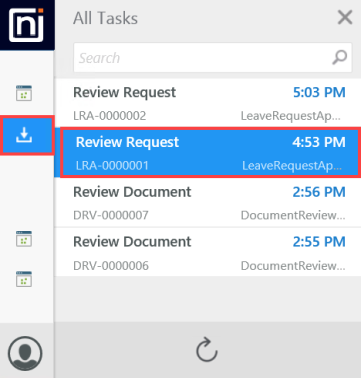
Task: Click the DRV-0000006 identifier
Action: tap(111, 265)
